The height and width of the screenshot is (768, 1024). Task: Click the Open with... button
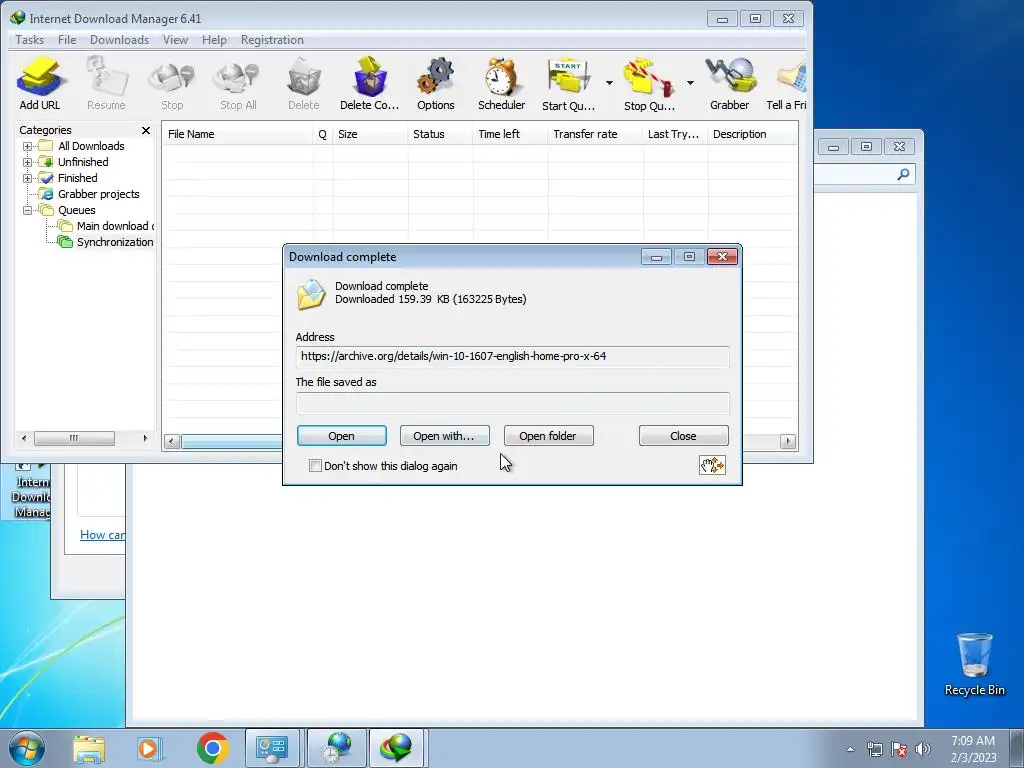(444, 436)
